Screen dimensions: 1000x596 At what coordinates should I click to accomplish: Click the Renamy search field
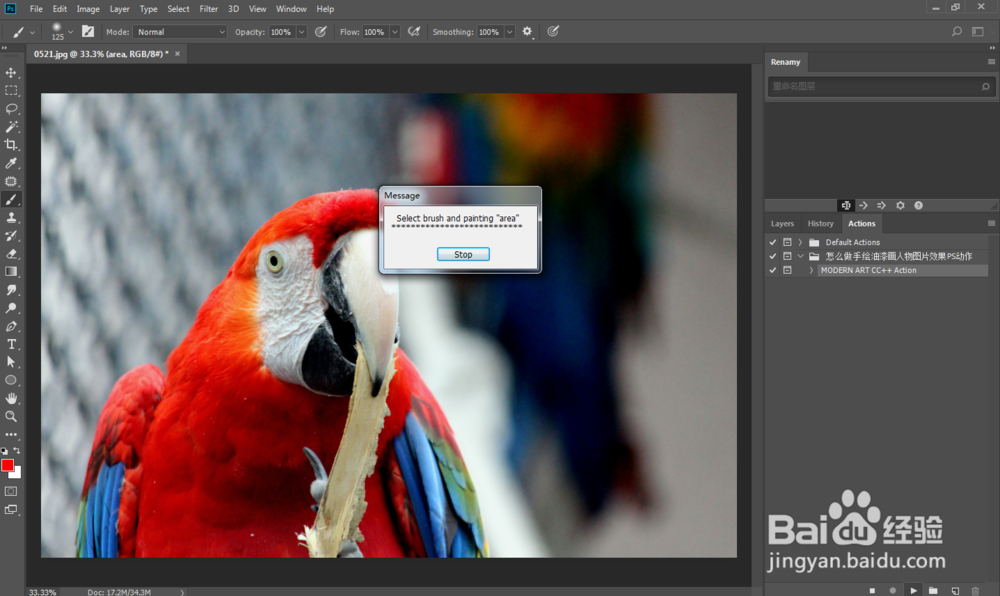[881, 86]
